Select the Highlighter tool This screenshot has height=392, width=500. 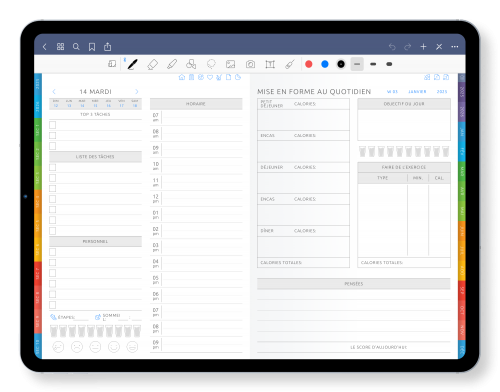[172, 64]
